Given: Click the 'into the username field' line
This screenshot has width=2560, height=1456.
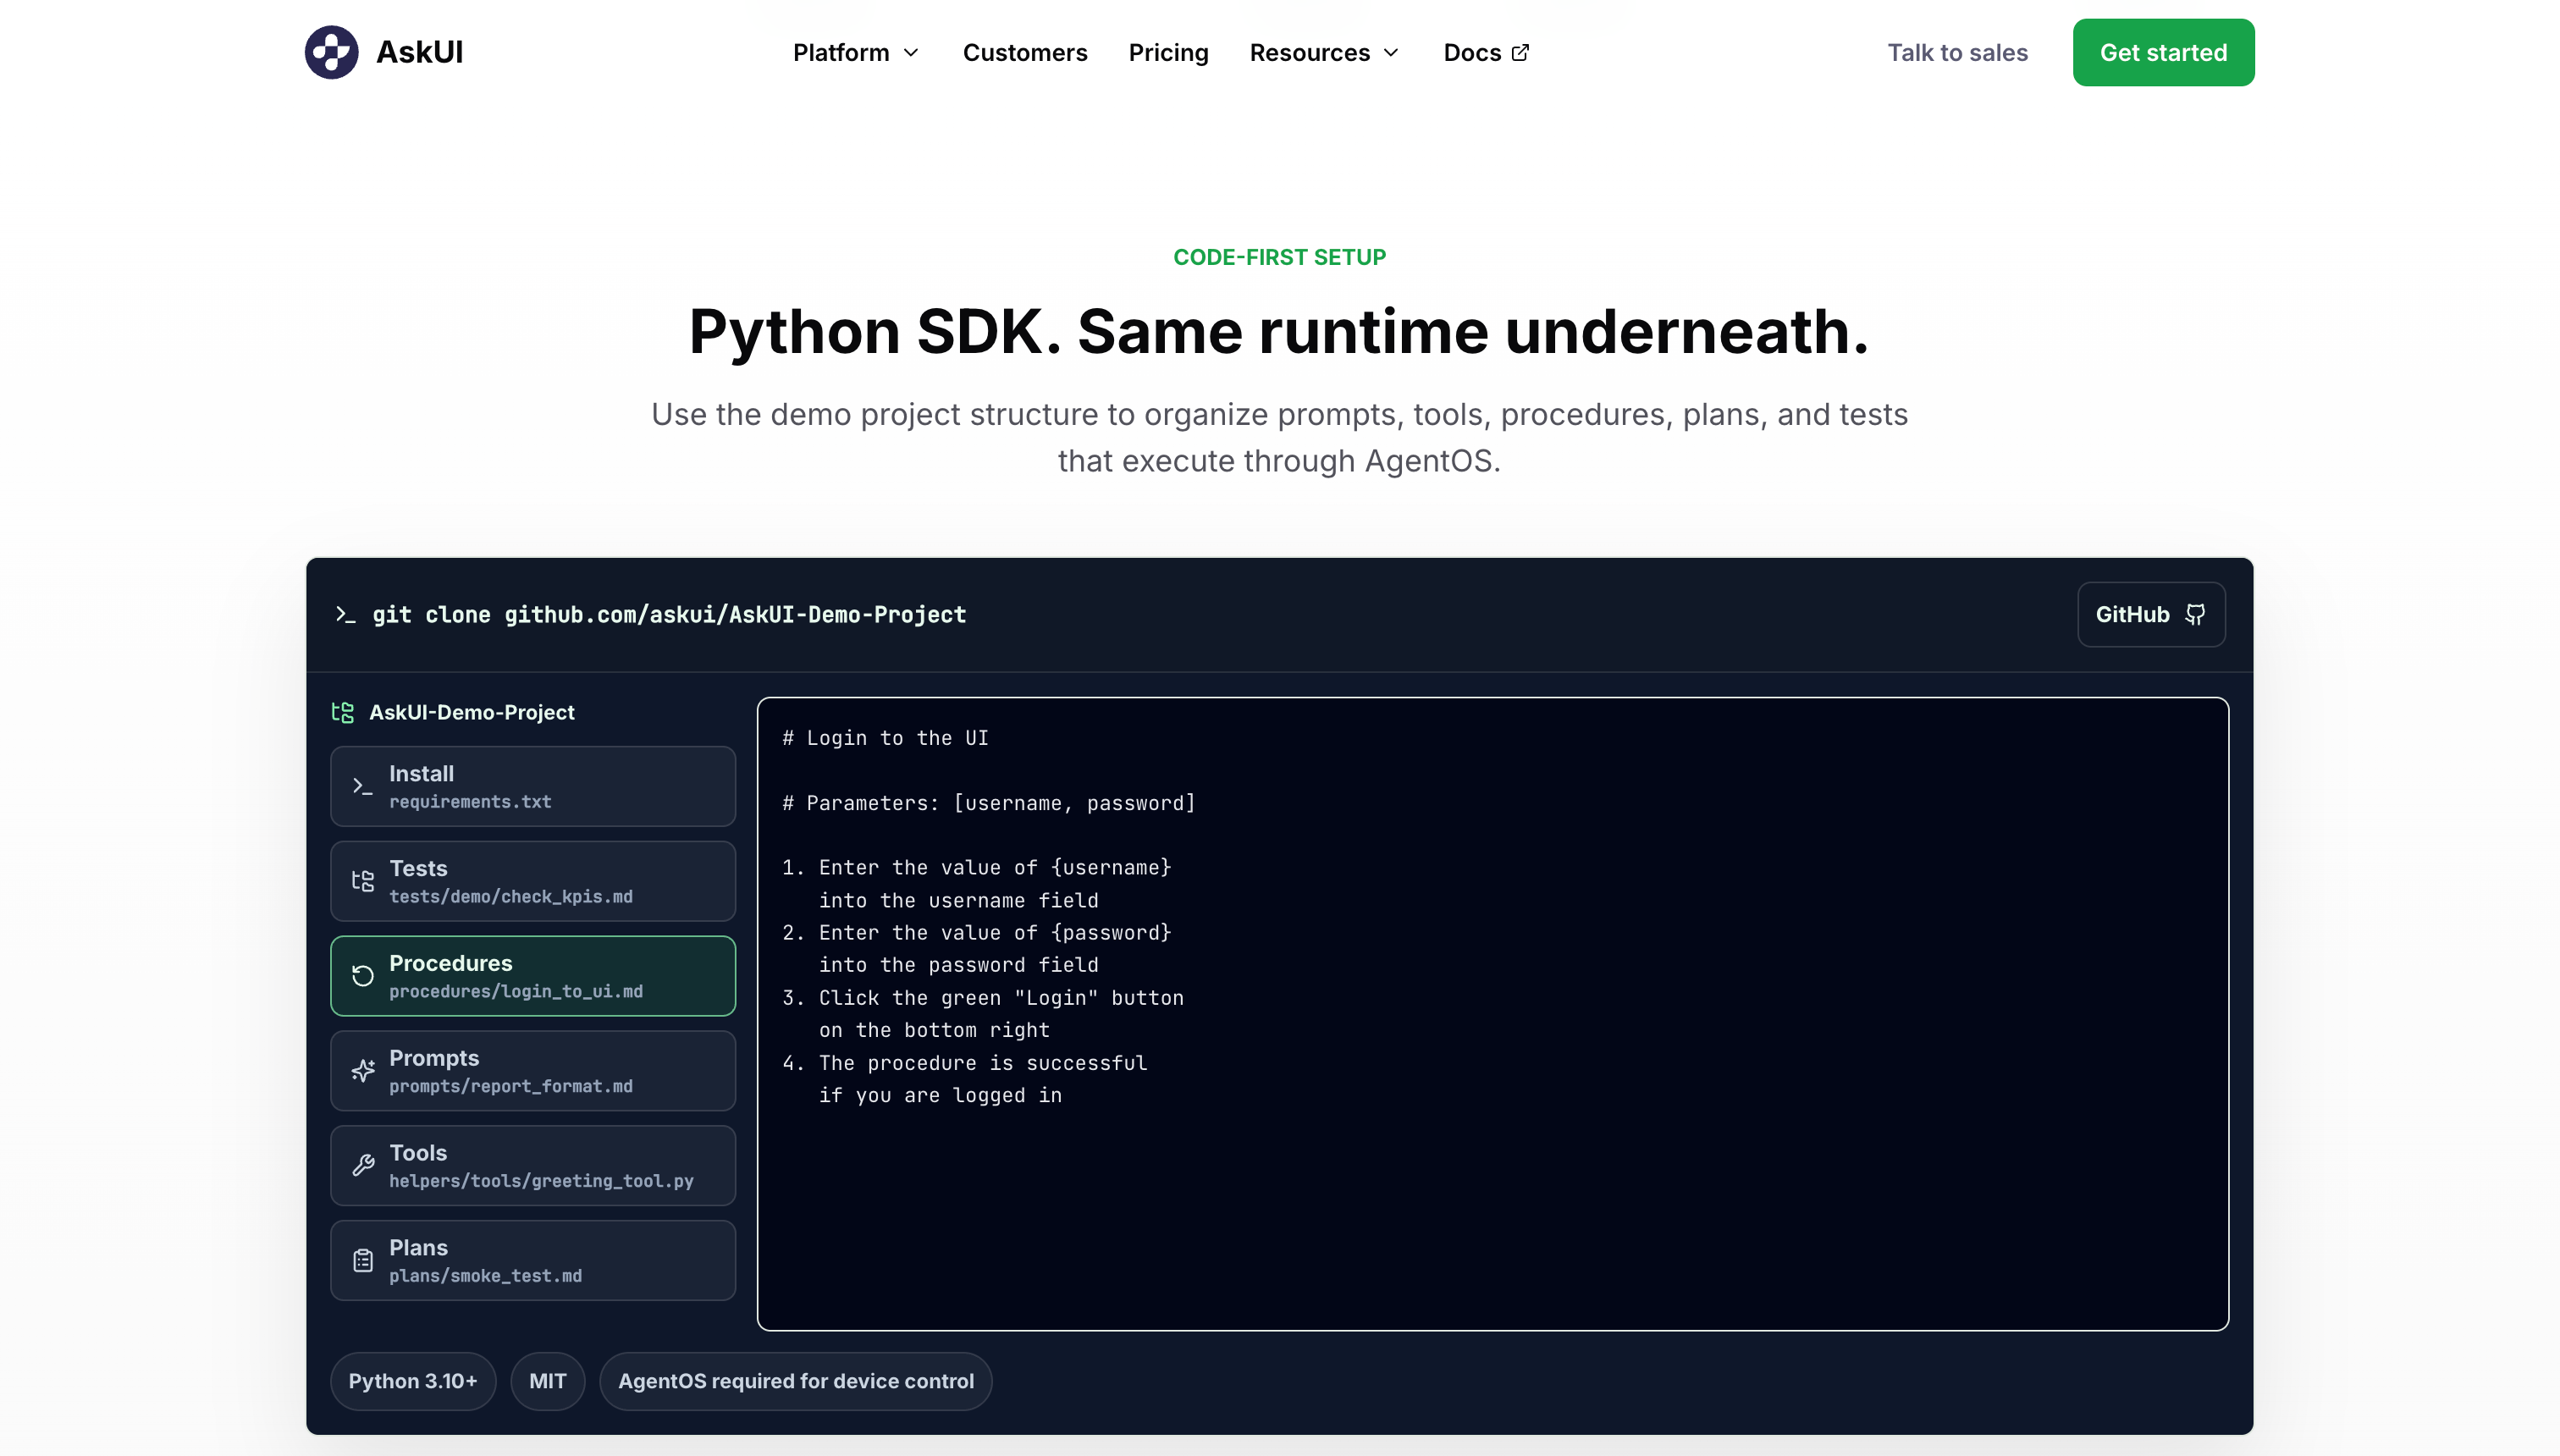Looking at the screenshot, I should click(958, 901).
